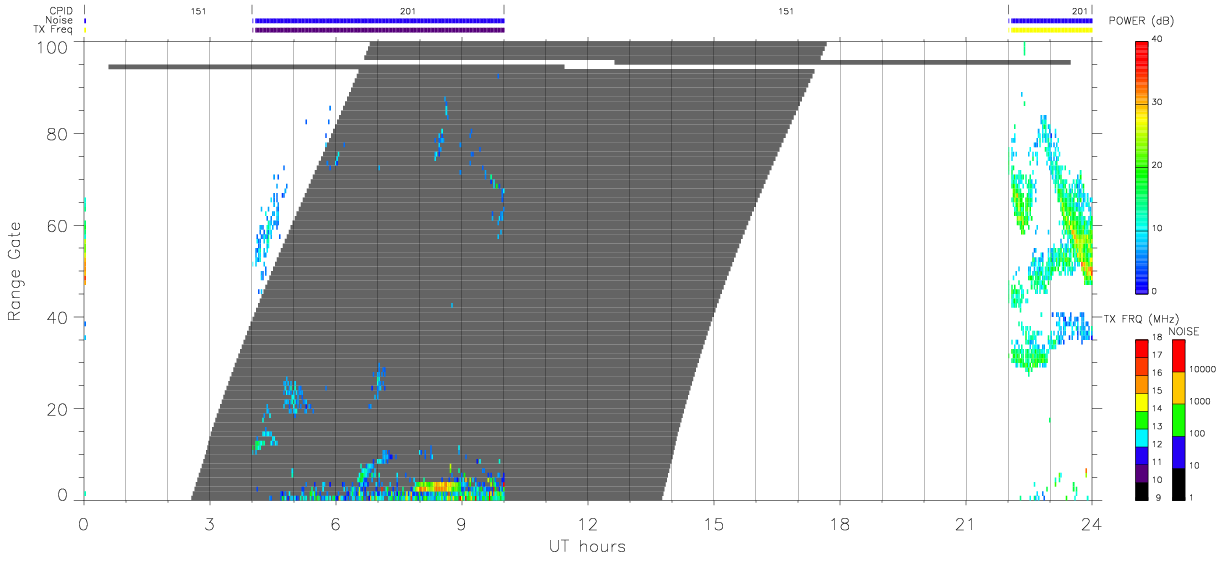Pick the yellow swatch in TX FRQ legend
Screen dimensions: 1228x567
1141,401
